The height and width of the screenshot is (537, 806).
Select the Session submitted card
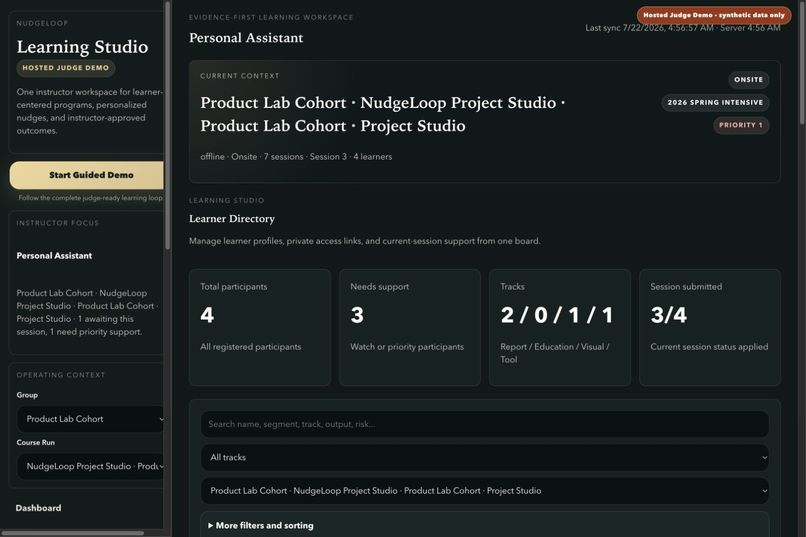tap(710, 327)
